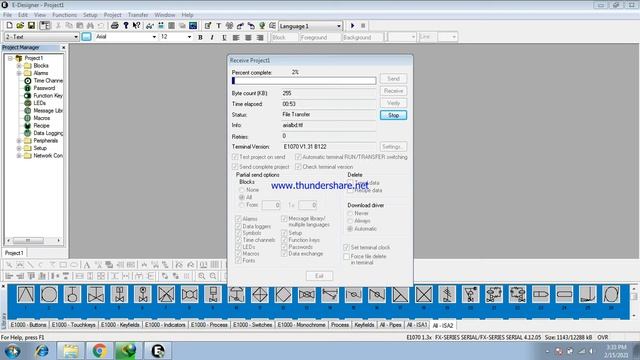
Task: Toggle Set terminal clock checkbox
Action: (346, 247)
